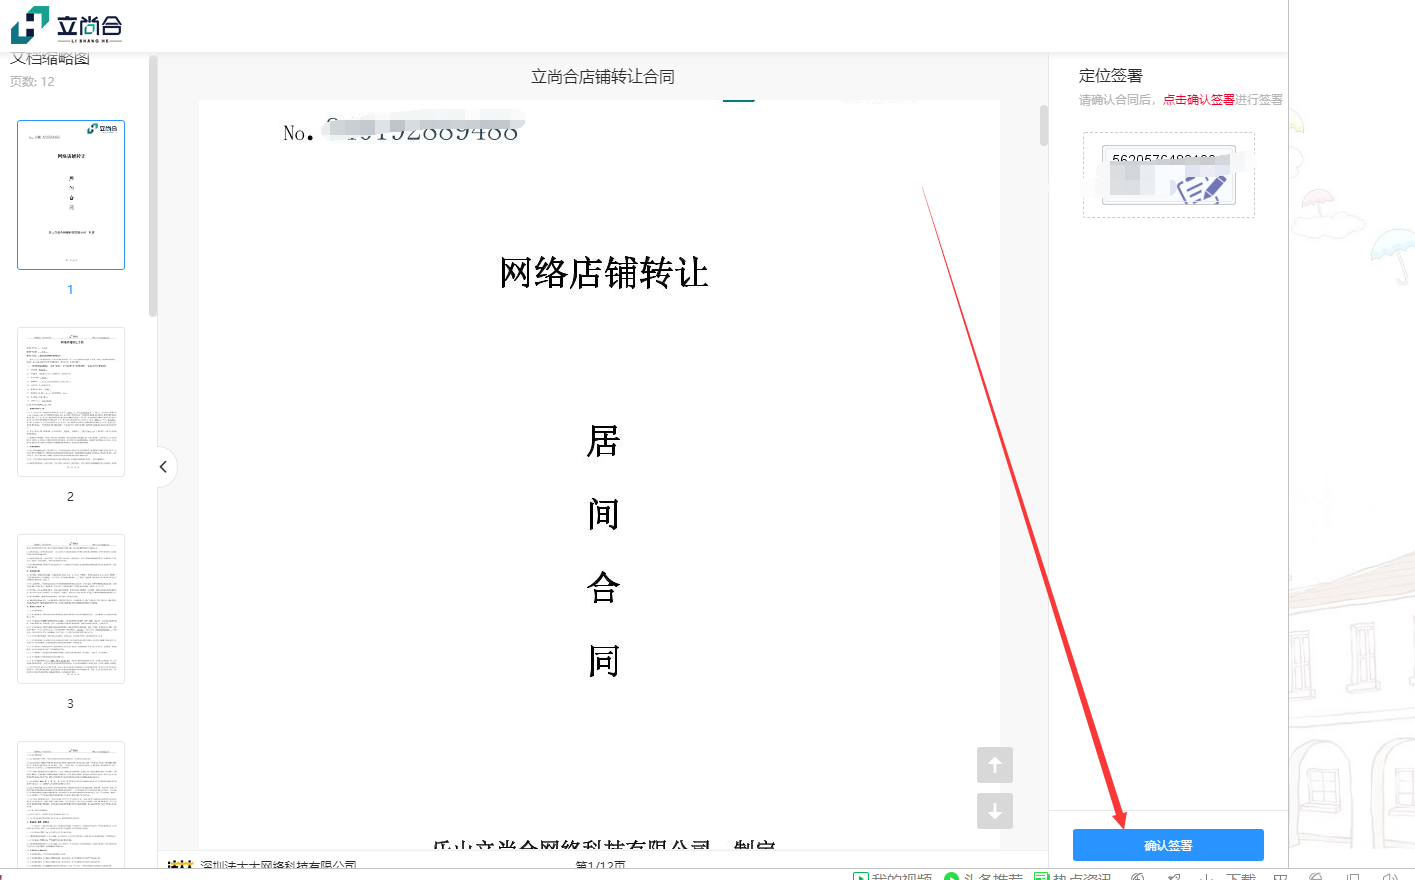Go to previous page with up arrow
Screen dimensions: 1415x880
(994, 765)
